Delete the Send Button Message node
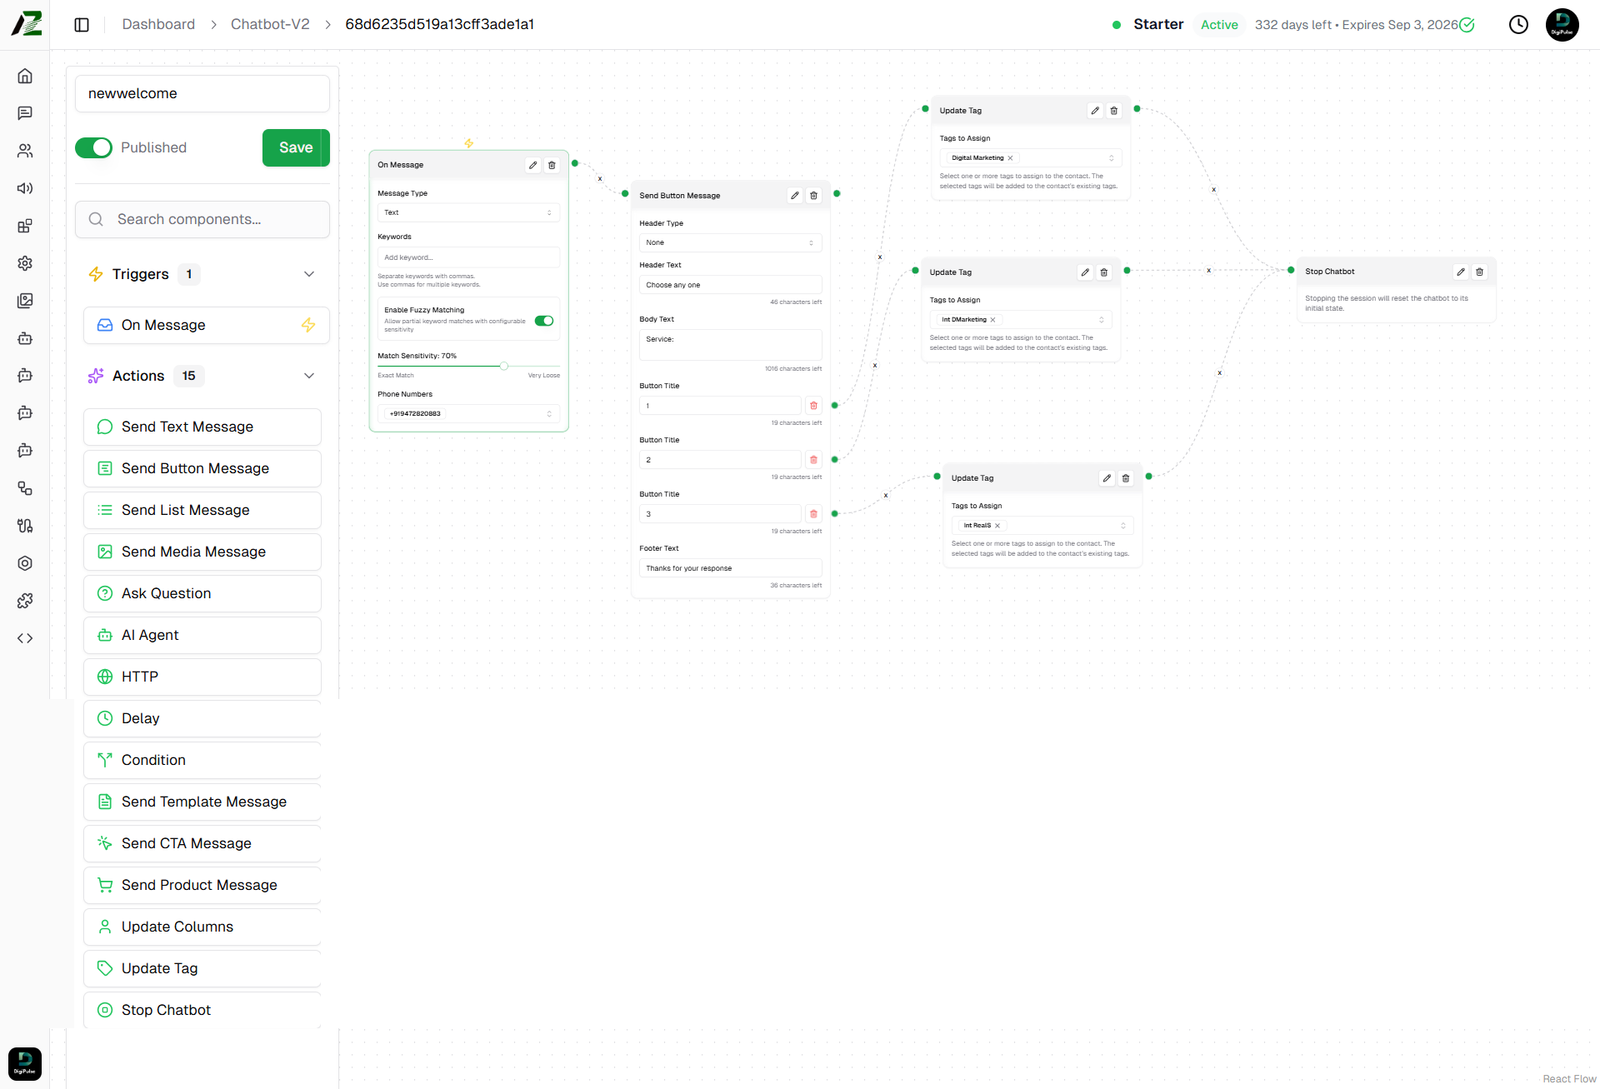The width and height of the screenshot is (1600, 1089). coord(814,196)
